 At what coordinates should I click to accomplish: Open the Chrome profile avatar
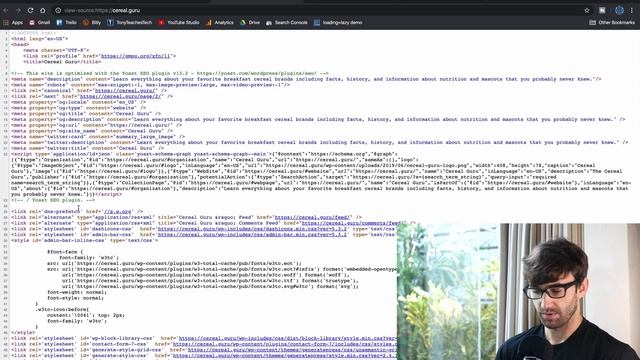(619, 10)
